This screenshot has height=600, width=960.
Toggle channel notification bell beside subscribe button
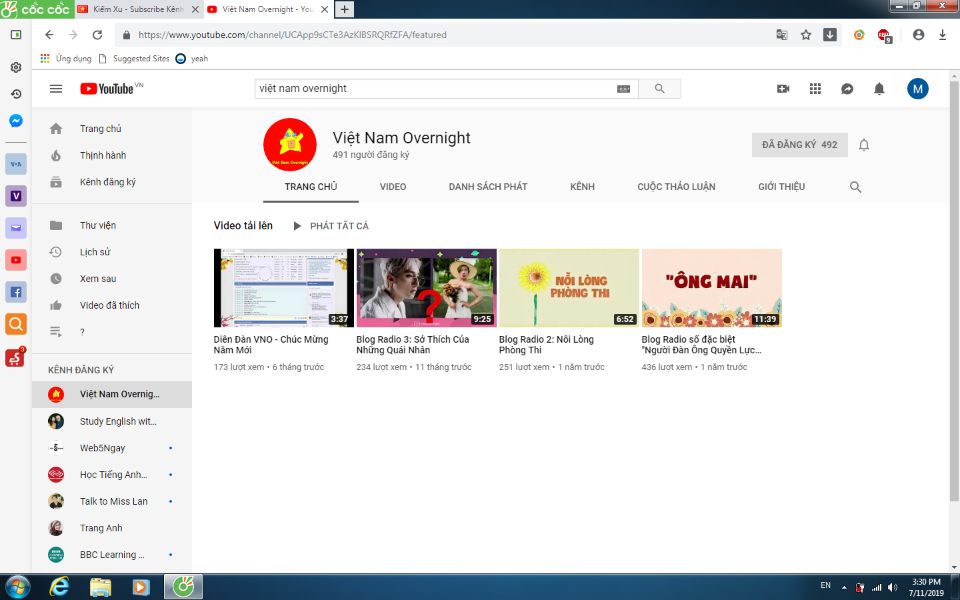click(864, 145)
